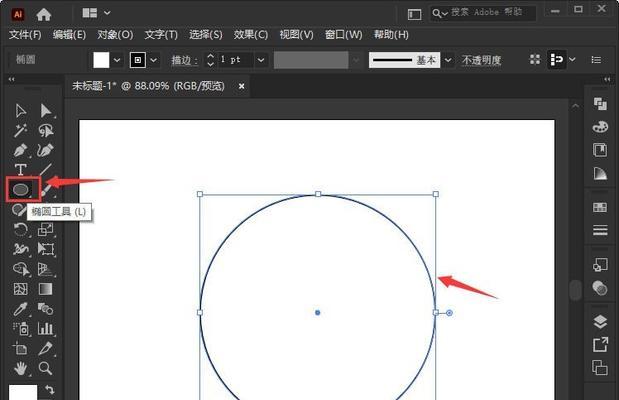
Task: Pick the Magic Wand tool
Action: click(21, 130)
